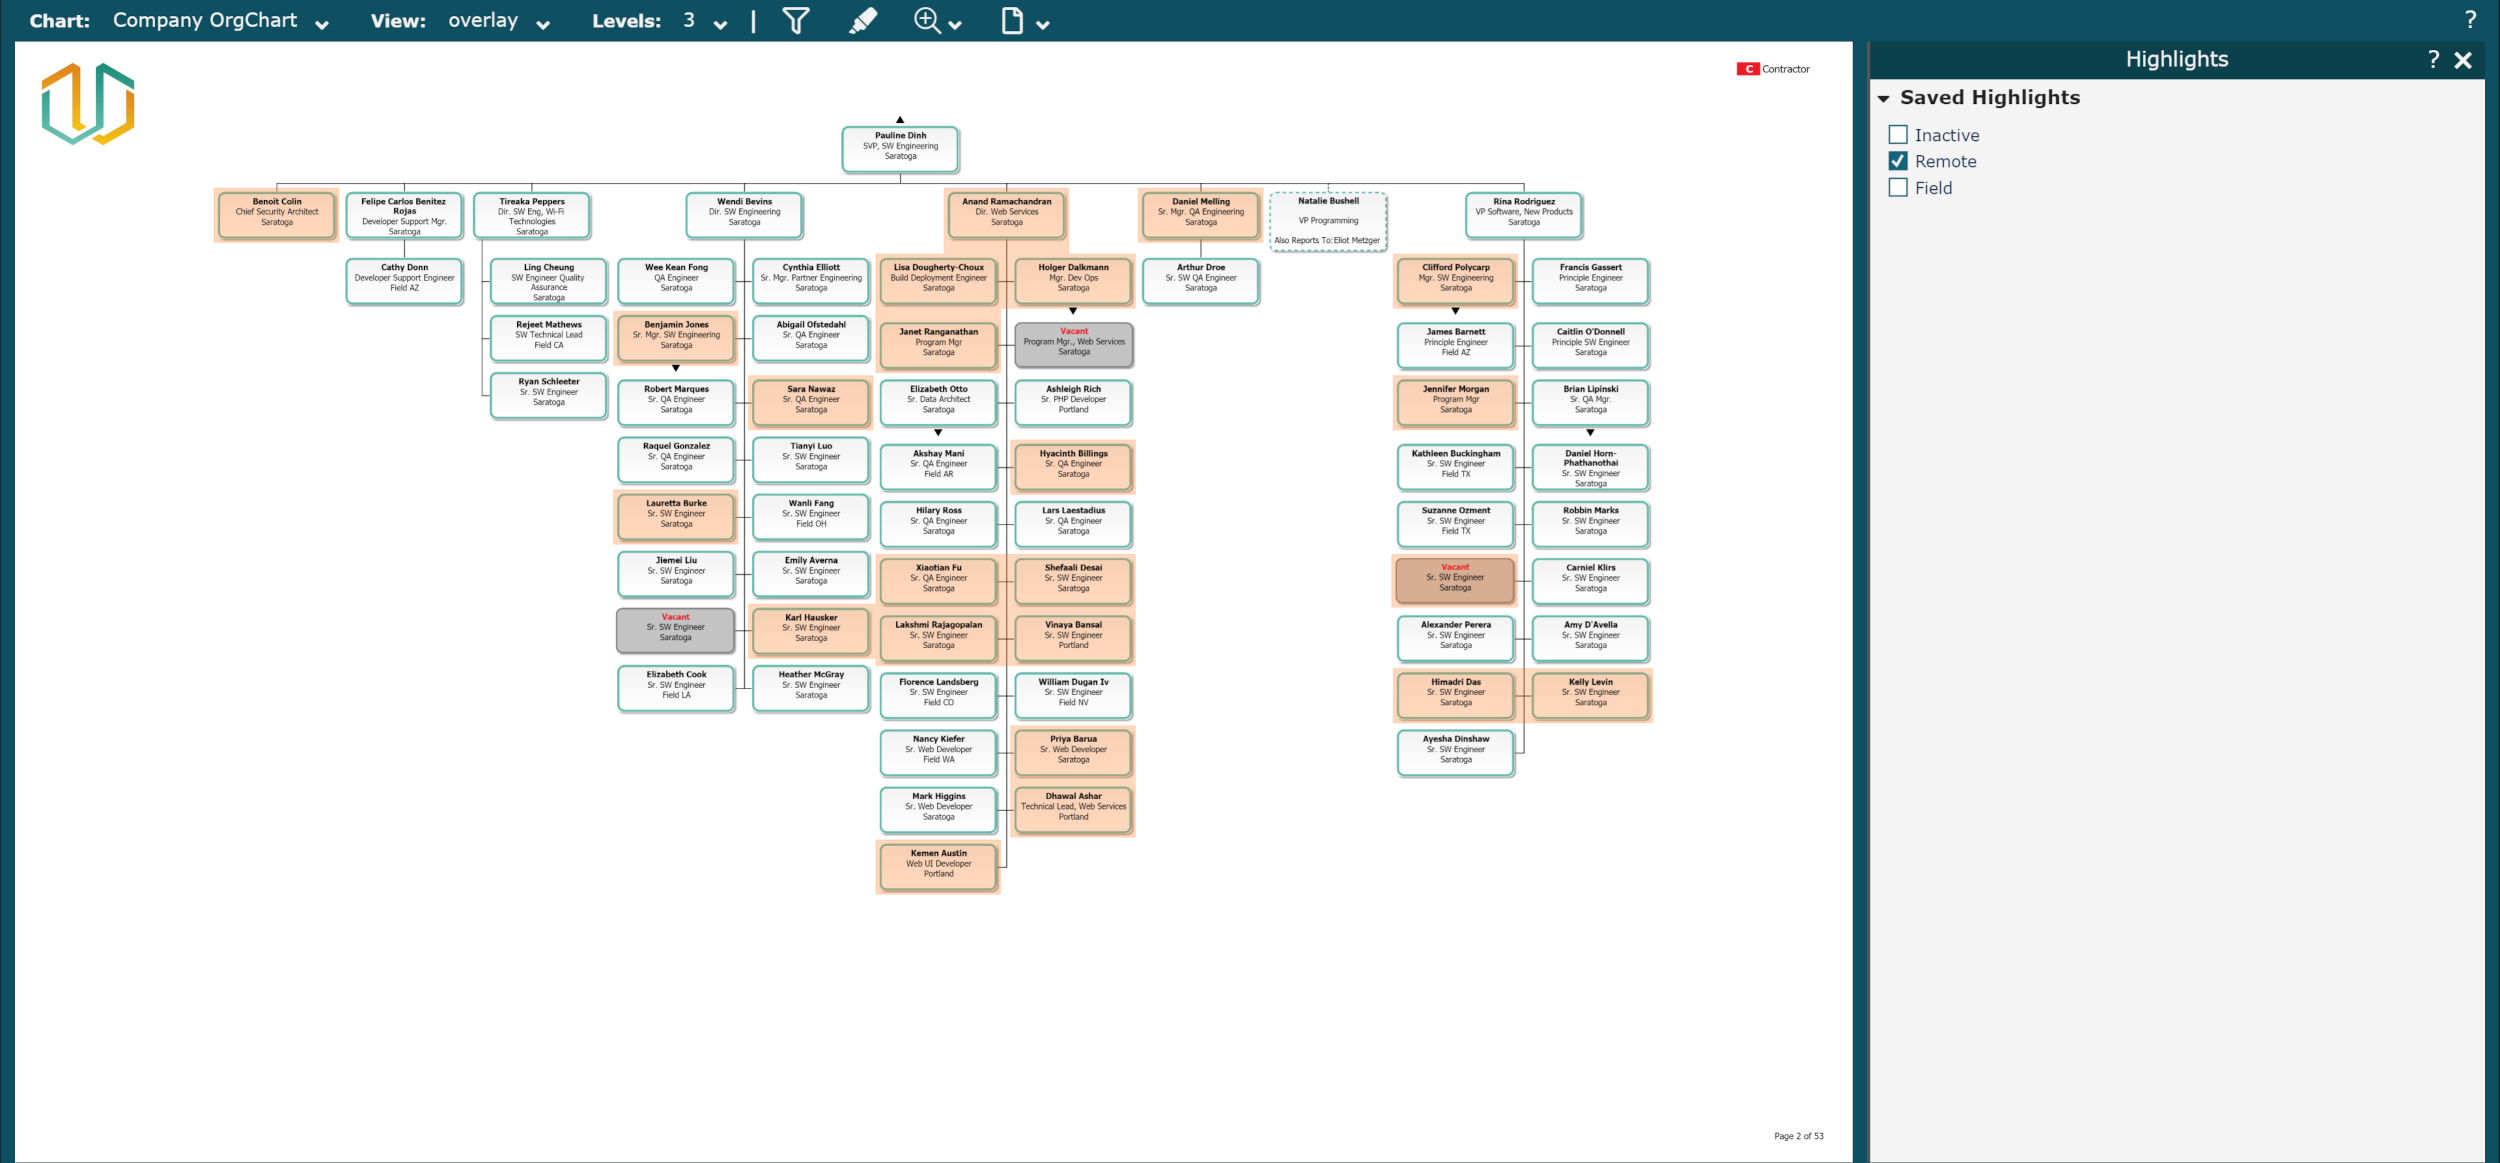The width and height of the screenshot is (2500, 1163).
Task: Click the red Contractor legend swatch
Action: [1747, 69]
